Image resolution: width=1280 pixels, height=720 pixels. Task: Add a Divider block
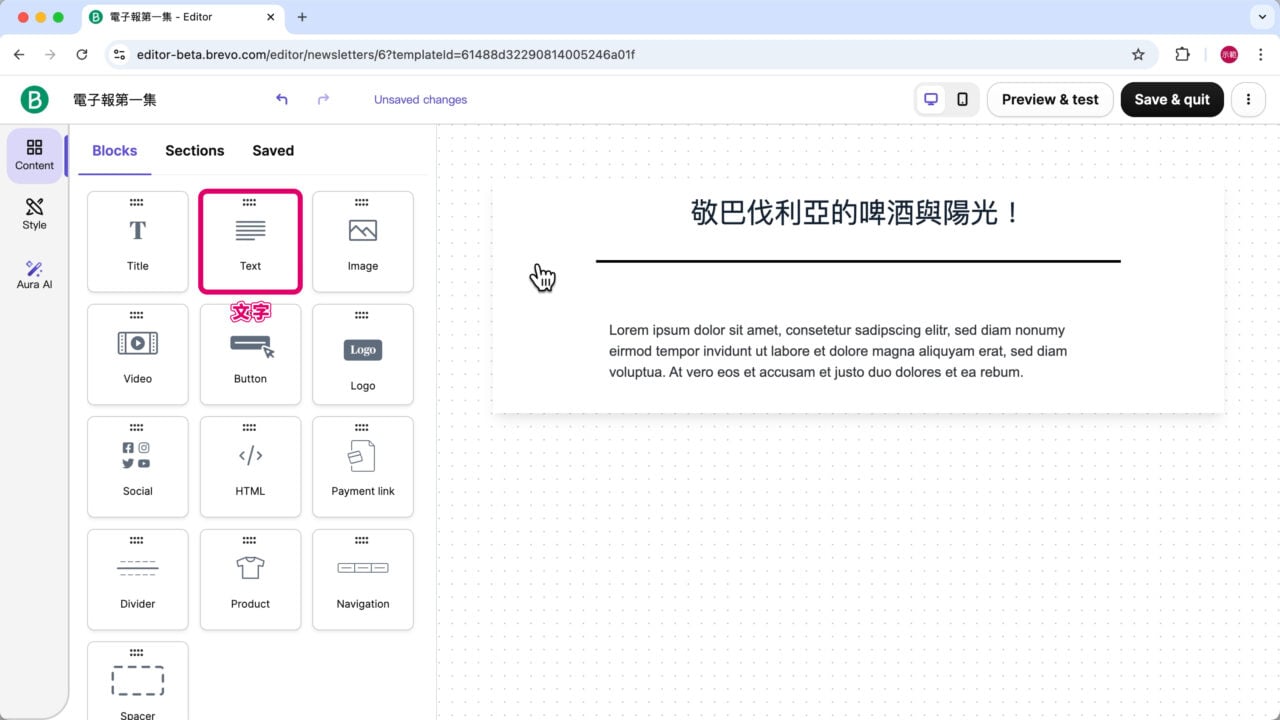coord(137,579)
